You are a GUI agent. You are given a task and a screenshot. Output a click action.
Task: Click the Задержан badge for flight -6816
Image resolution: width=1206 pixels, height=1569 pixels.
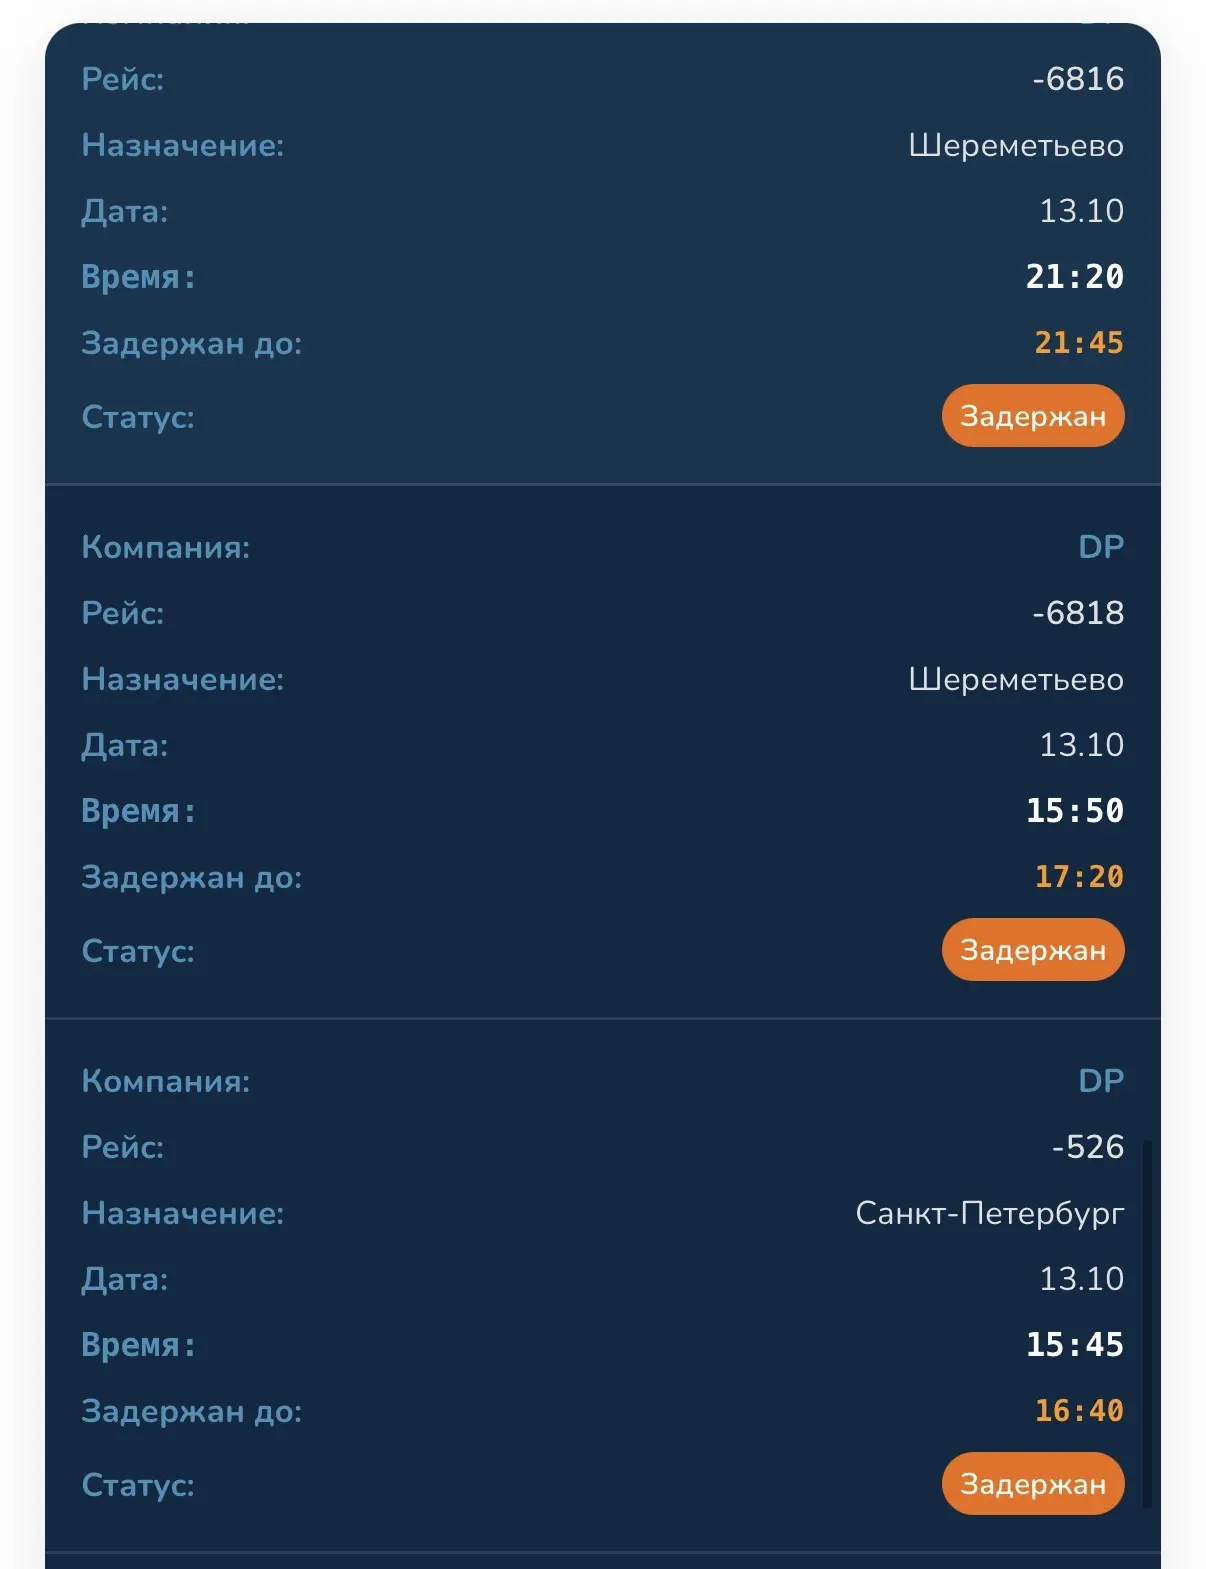click(x=1032, y=416)
